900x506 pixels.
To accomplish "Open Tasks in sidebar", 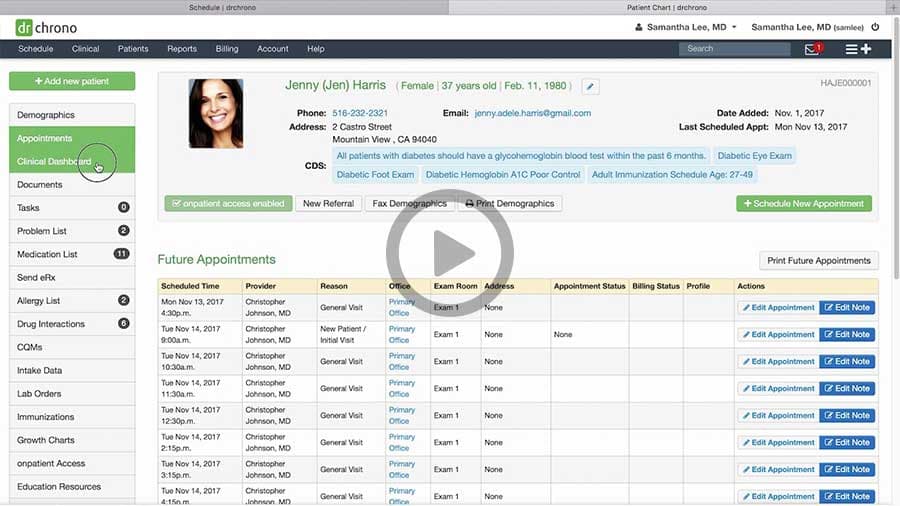I will click(72, 208).
